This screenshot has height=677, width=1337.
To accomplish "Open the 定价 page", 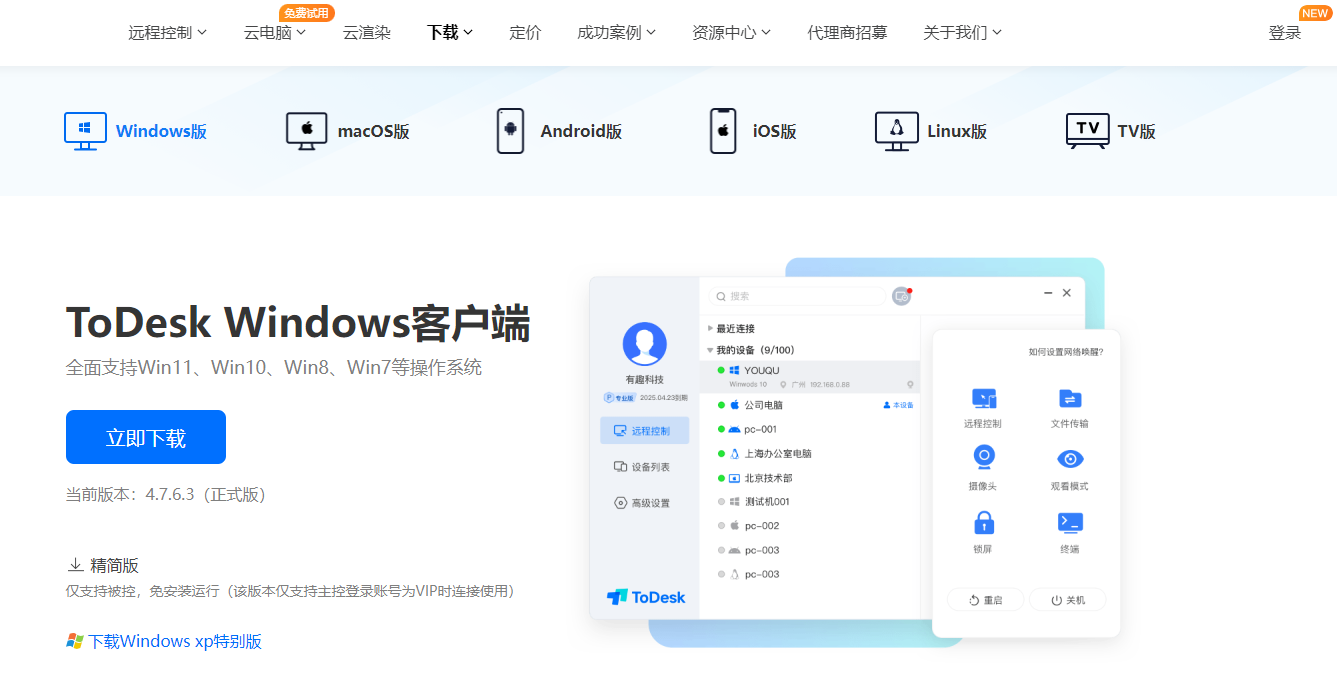I will pyautogui.click(x=525, y=32).
